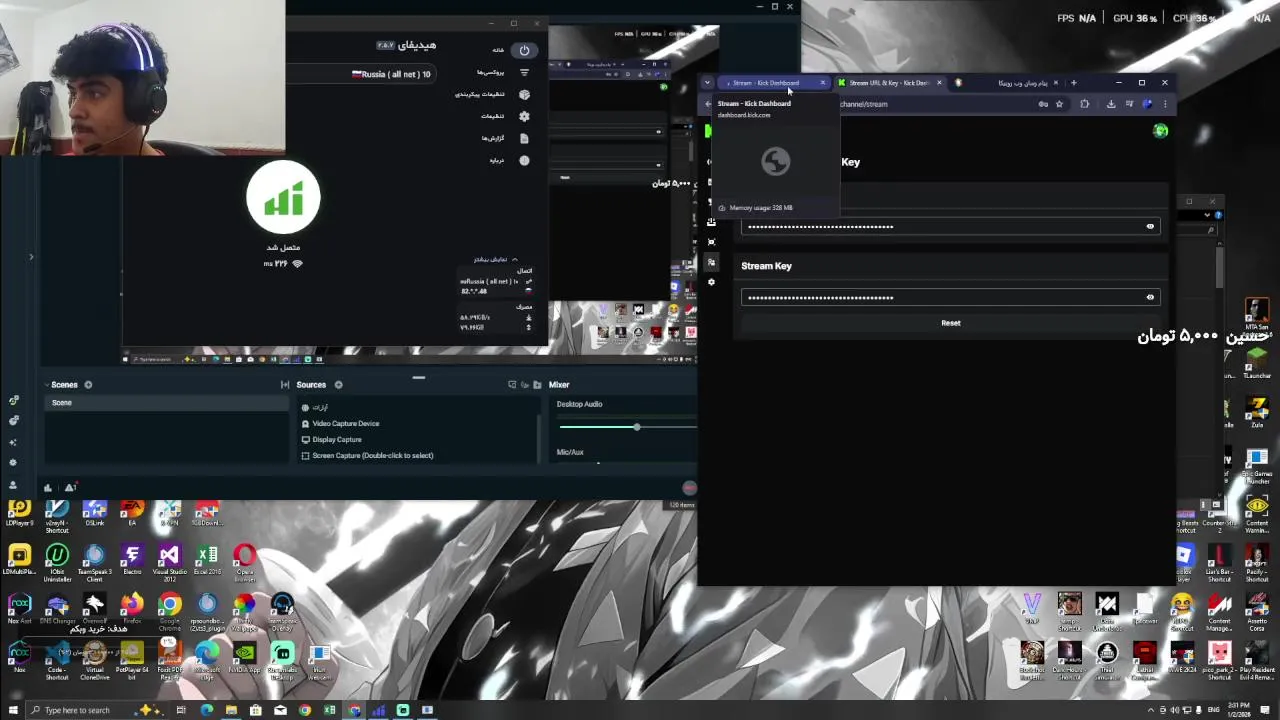Select Video Capture Device source
The image size is (1280, 720).
pyautogui.click(x=345, y=424)
